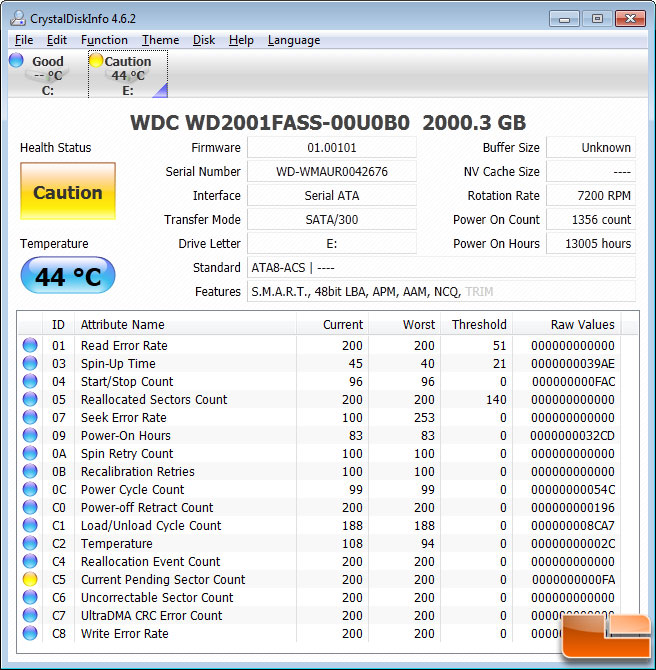Viewport: 656px width, 670px height.
Task: Open the Theme menu
Action: (x=160, y=40)
